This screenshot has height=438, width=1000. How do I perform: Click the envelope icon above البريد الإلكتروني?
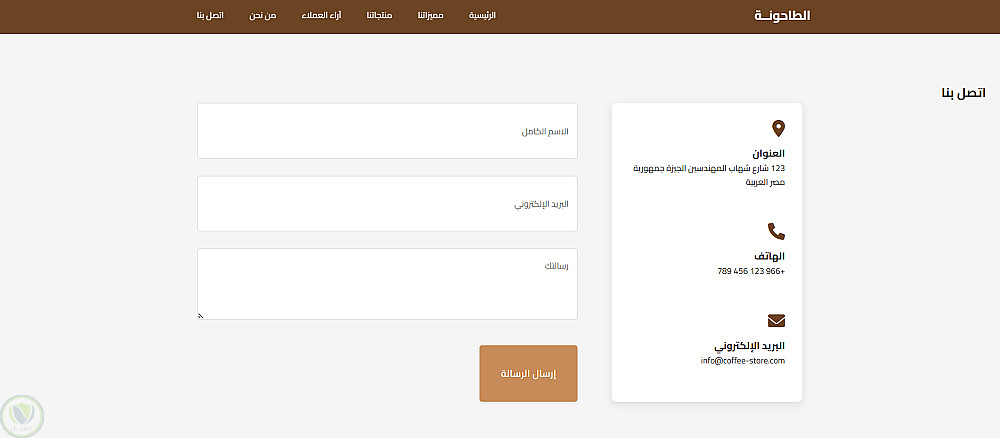776,321
